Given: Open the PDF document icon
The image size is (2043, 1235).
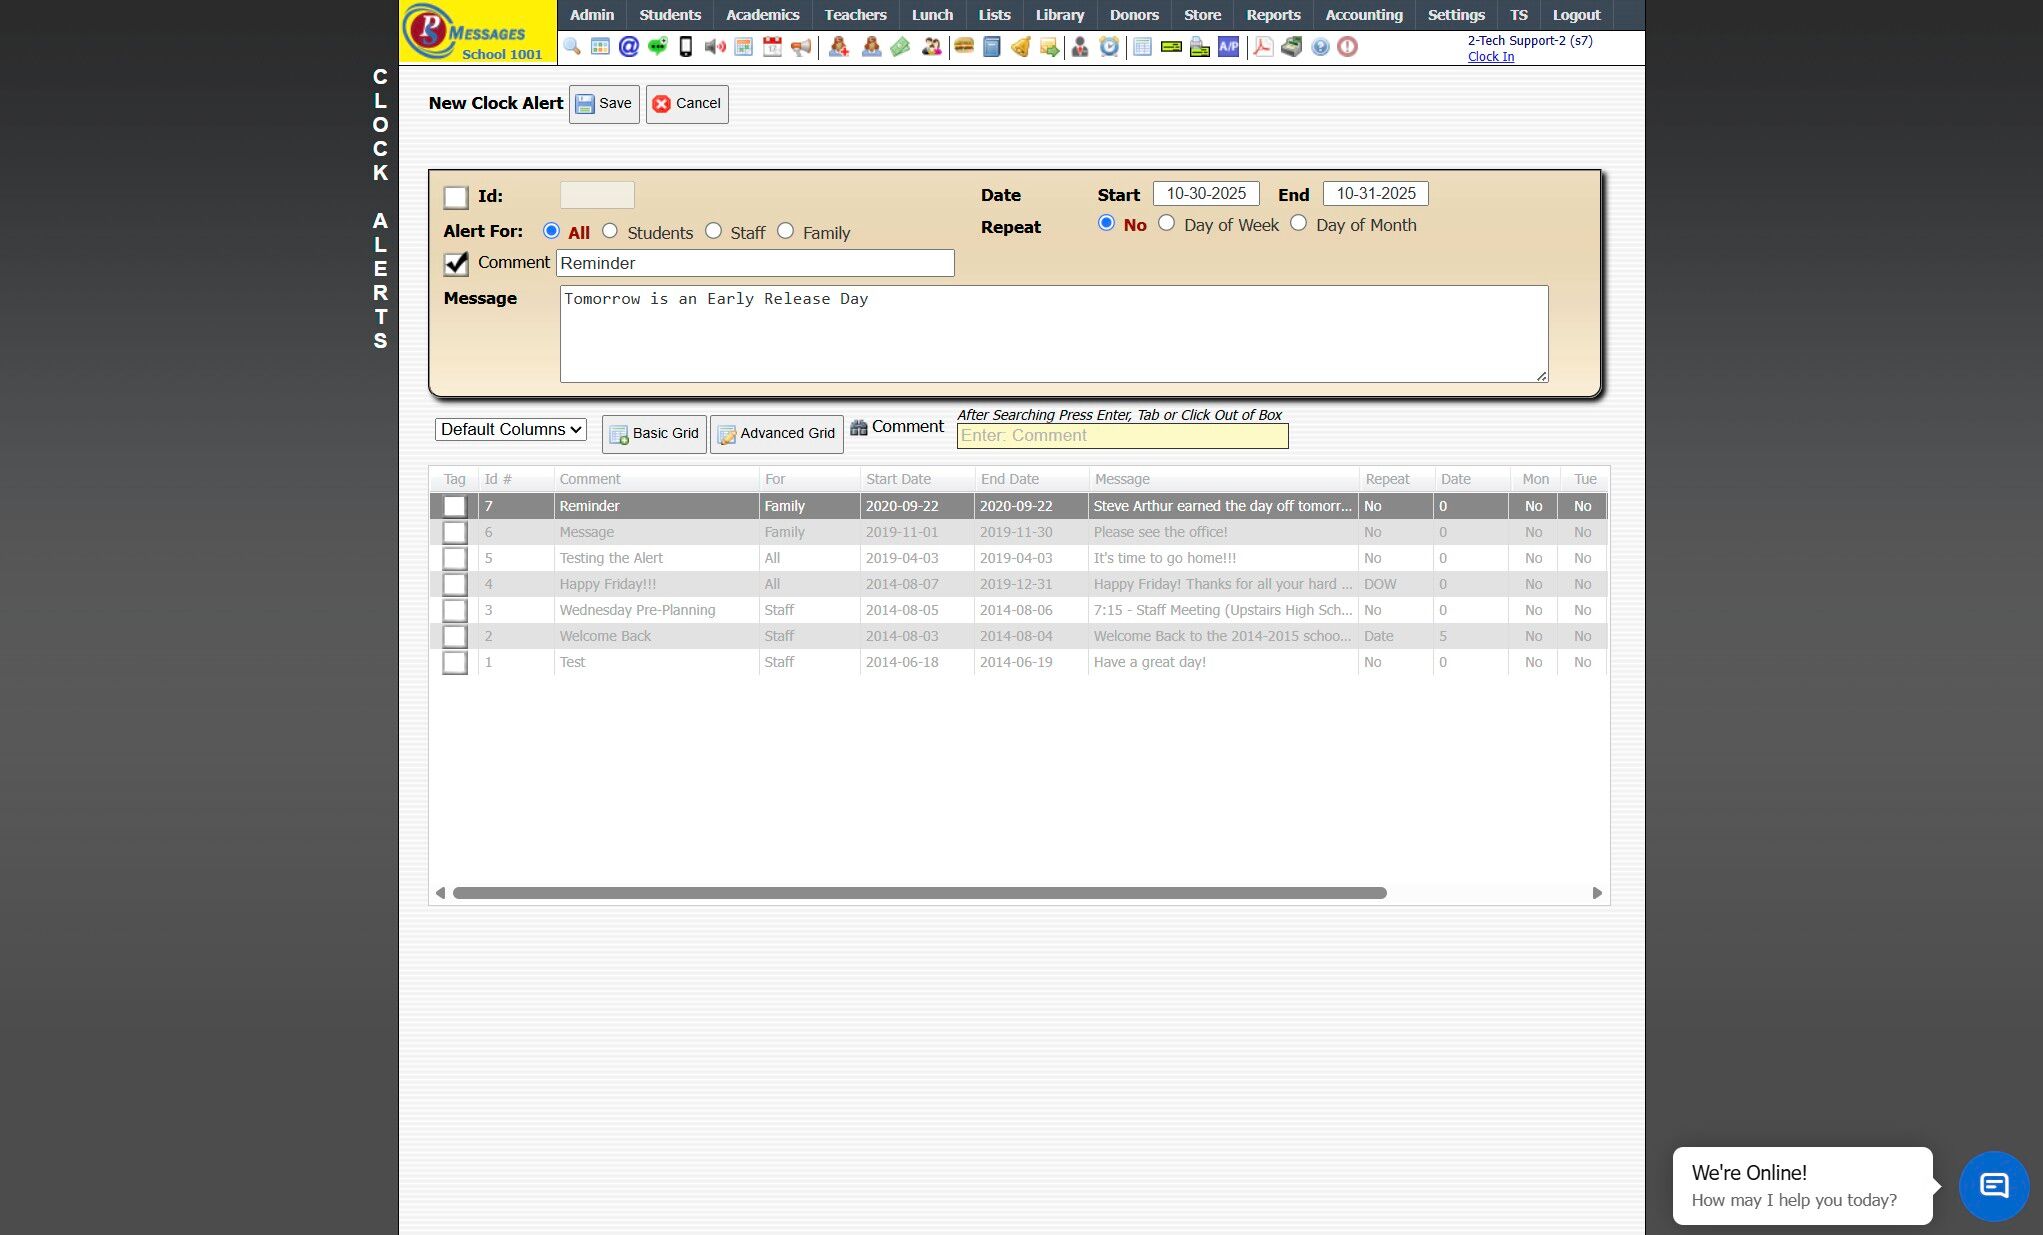Looking at the screenshot, I should click(x=1263, y=47).
